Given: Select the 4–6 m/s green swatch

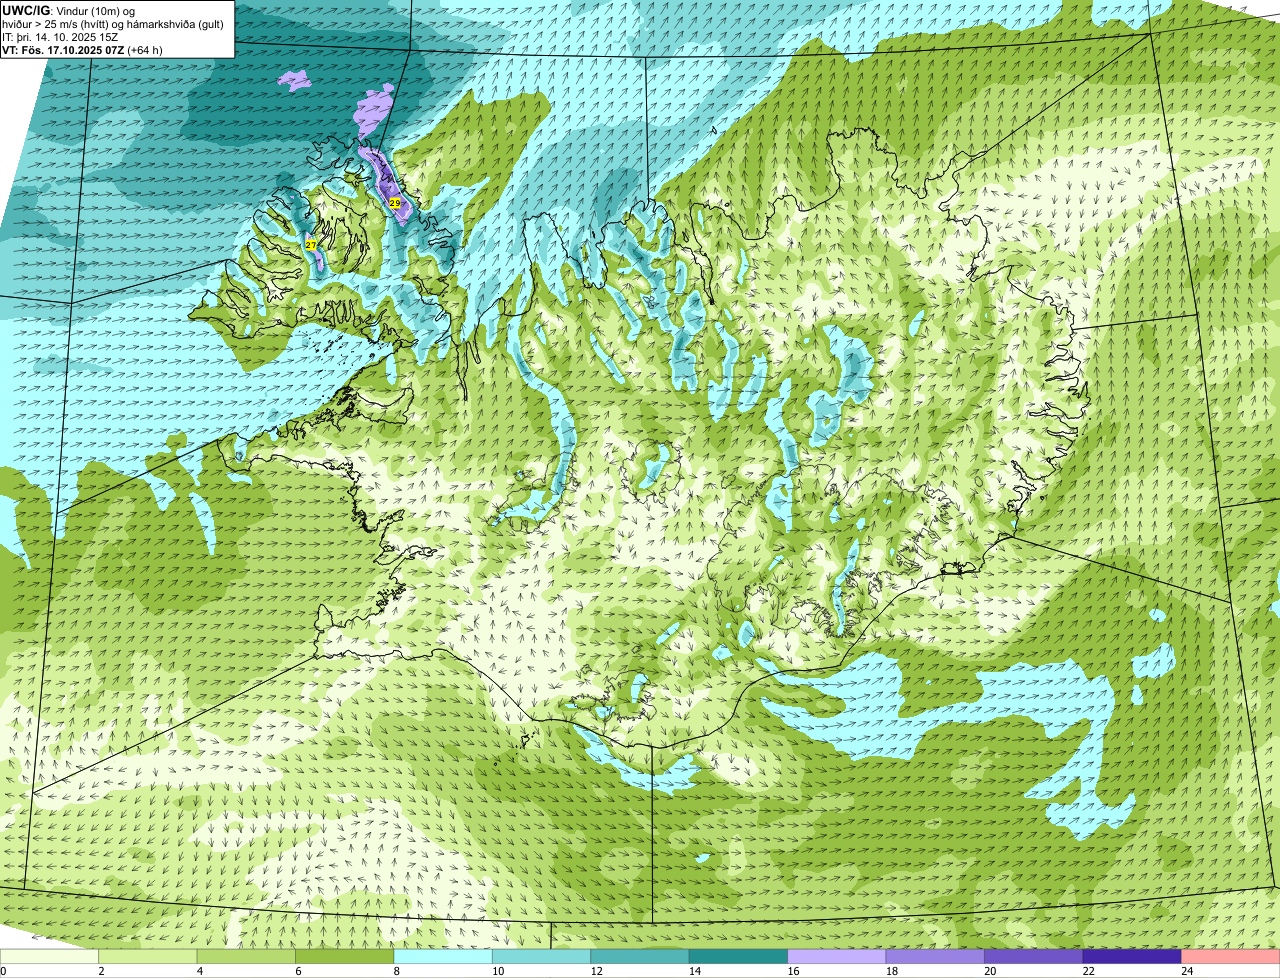Looking at the screenshot, I should click(x=246, y=956).
